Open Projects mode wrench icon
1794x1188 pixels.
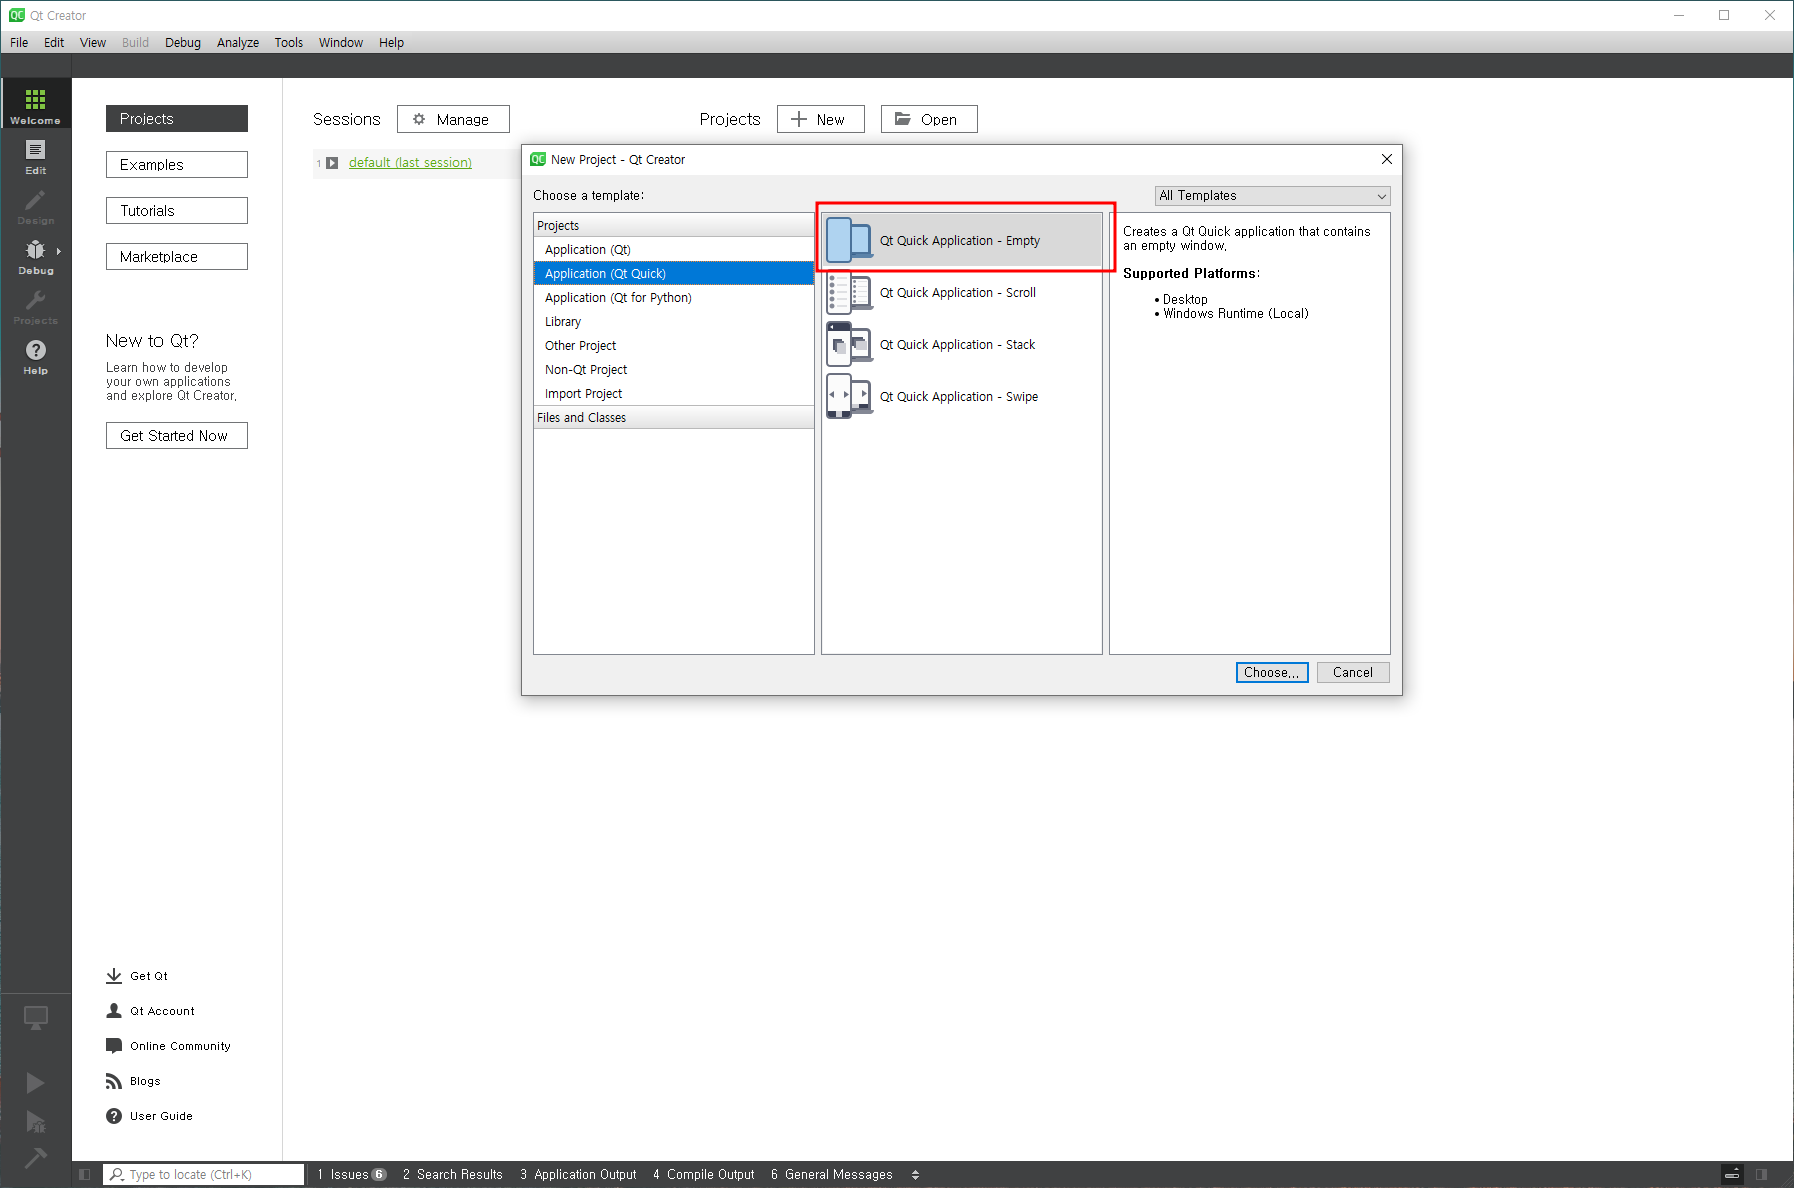coord(35,307)
